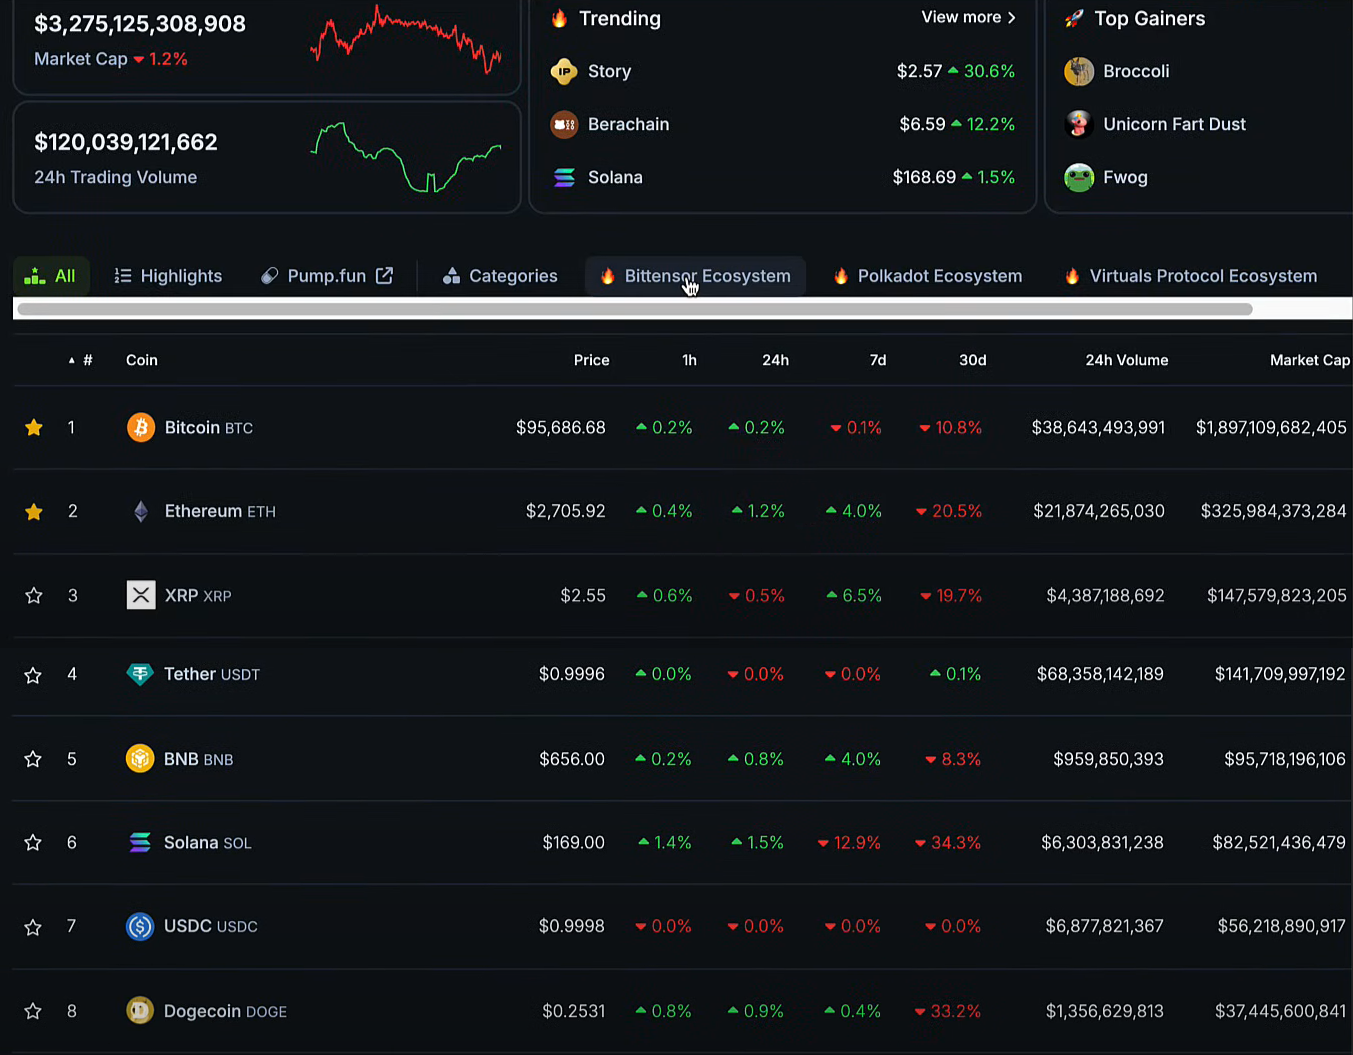Click the Dogecoin logo icon
Image resolution: width=1353 pixels, height=1055 pixels.
click(x=140, y=1011)
